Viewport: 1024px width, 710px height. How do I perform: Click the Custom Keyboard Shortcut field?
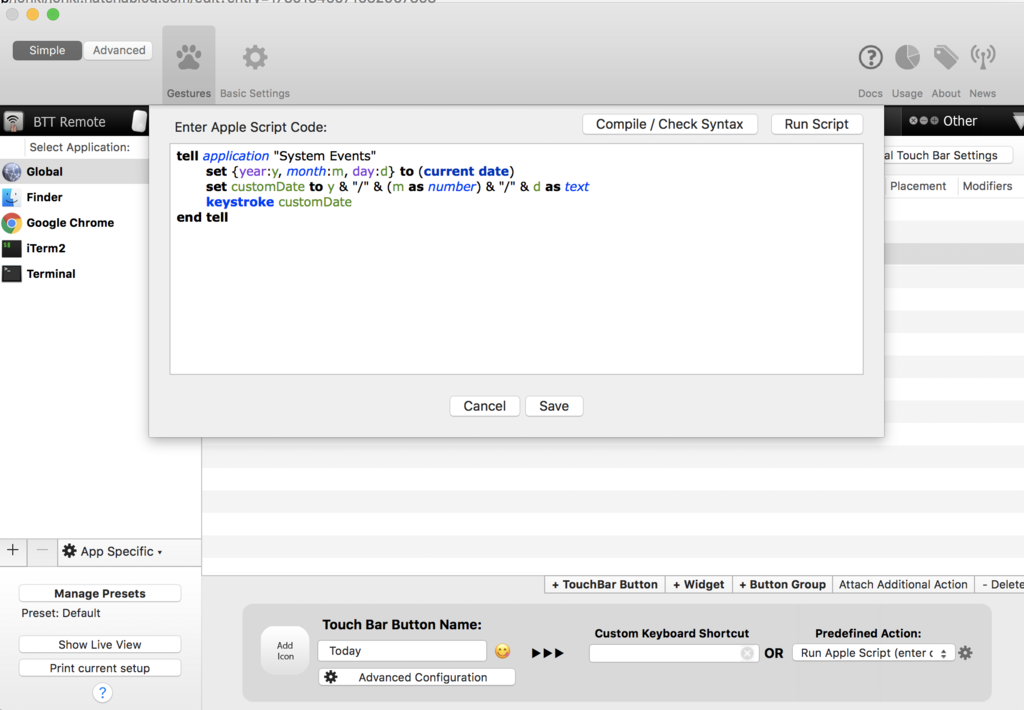673,653
